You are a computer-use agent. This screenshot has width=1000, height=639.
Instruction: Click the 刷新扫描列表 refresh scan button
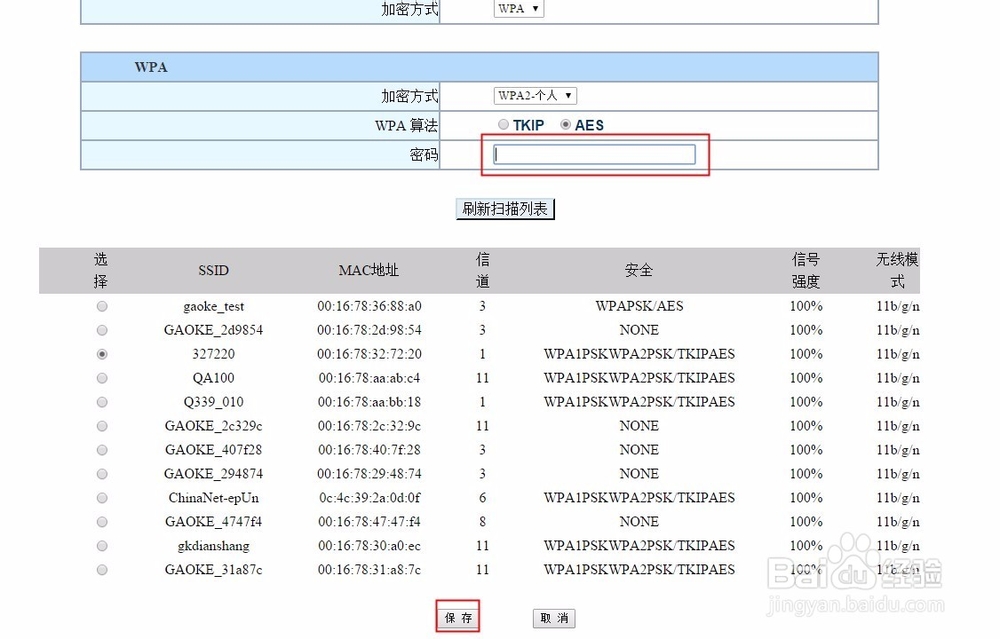[505, 209]
